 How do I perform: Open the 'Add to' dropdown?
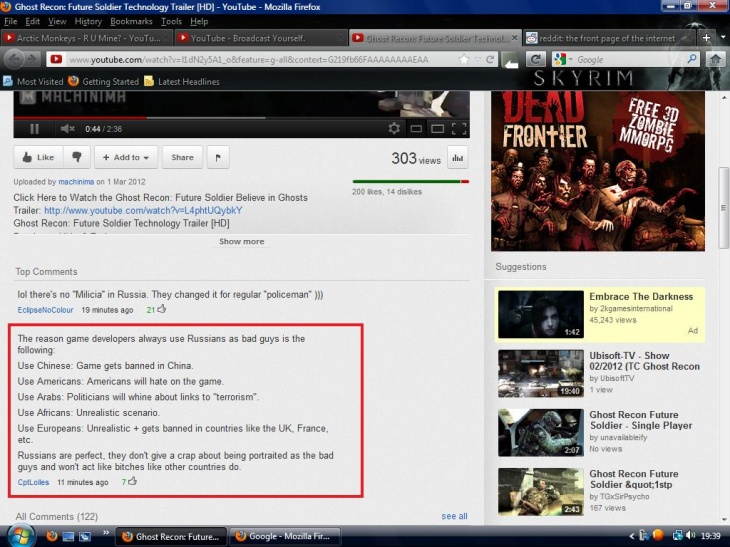tap(126, 157)
